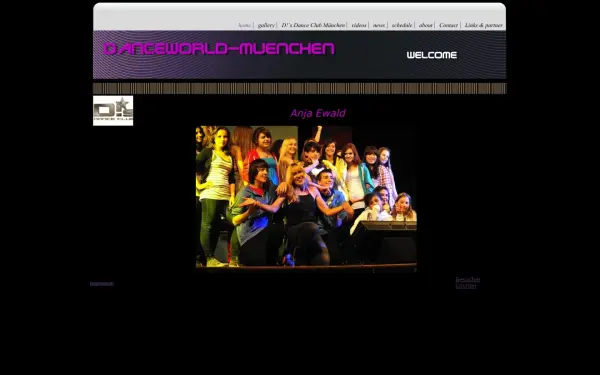Open the about page

tap(426, 25)
